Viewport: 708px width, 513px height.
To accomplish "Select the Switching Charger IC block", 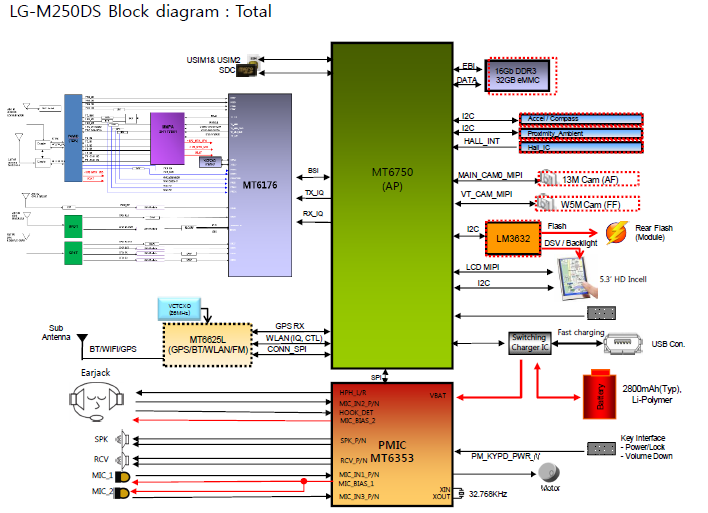I will coord(530,343).
